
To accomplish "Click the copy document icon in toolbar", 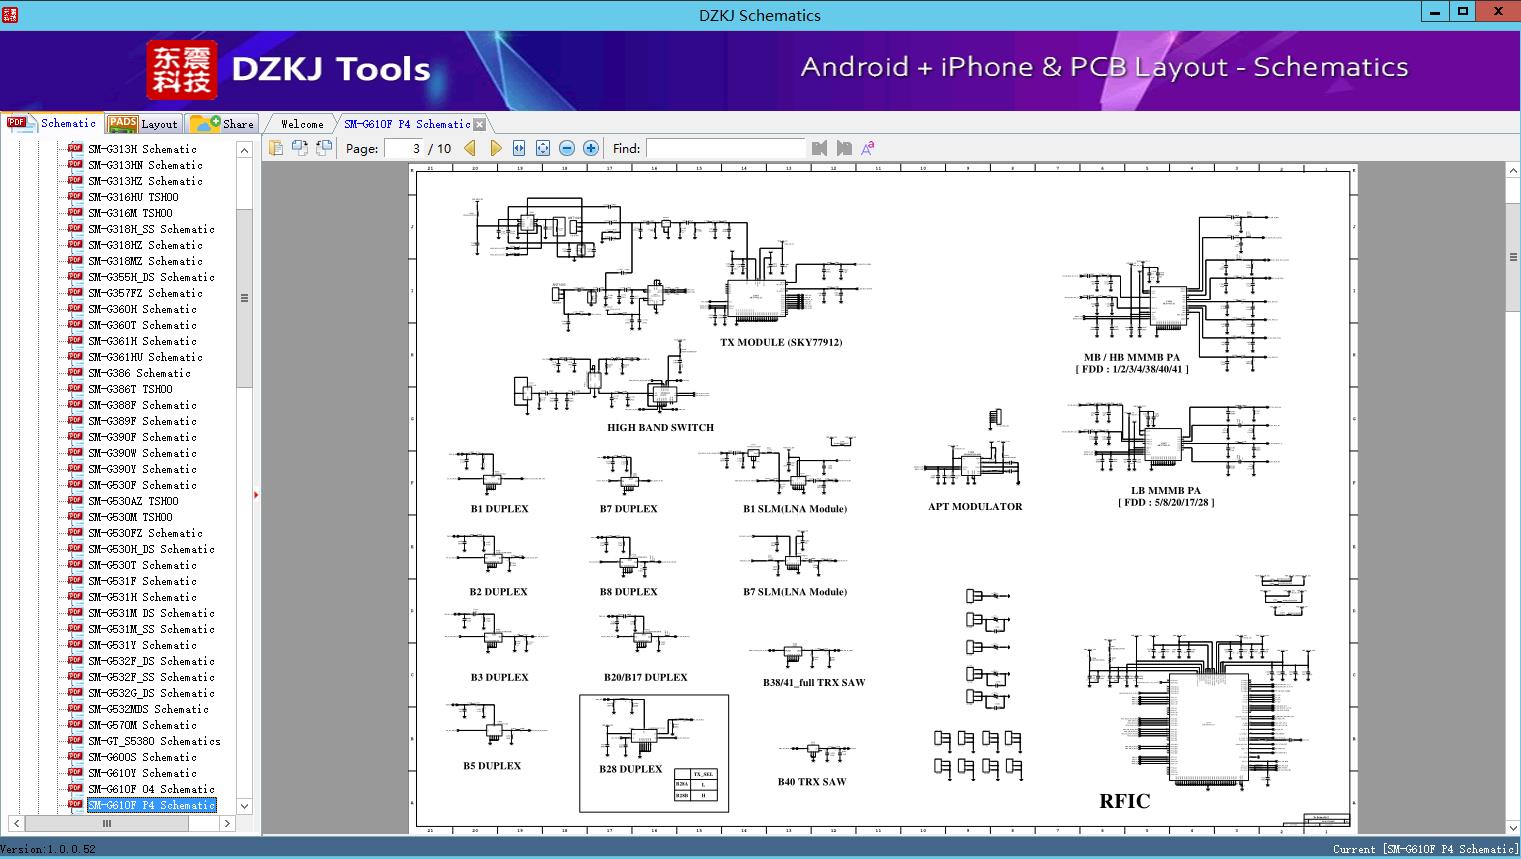I will coord(275,148).
